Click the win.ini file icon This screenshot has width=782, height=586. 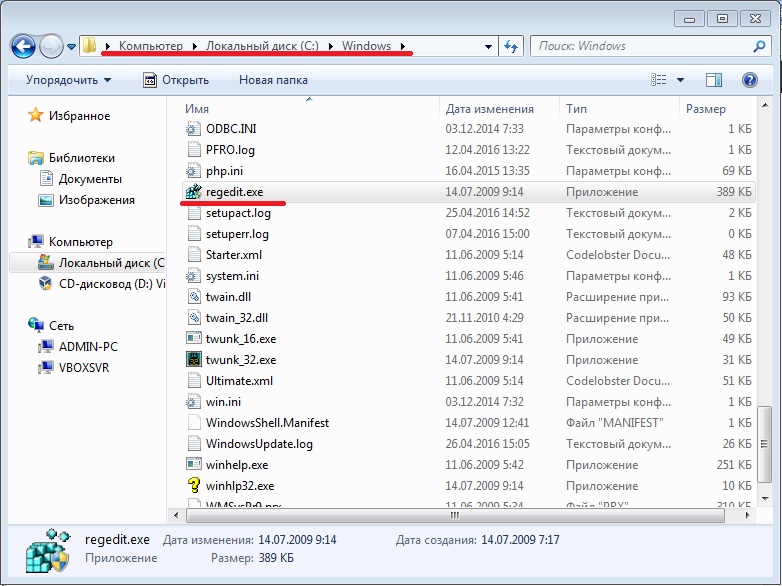[194, 401]
